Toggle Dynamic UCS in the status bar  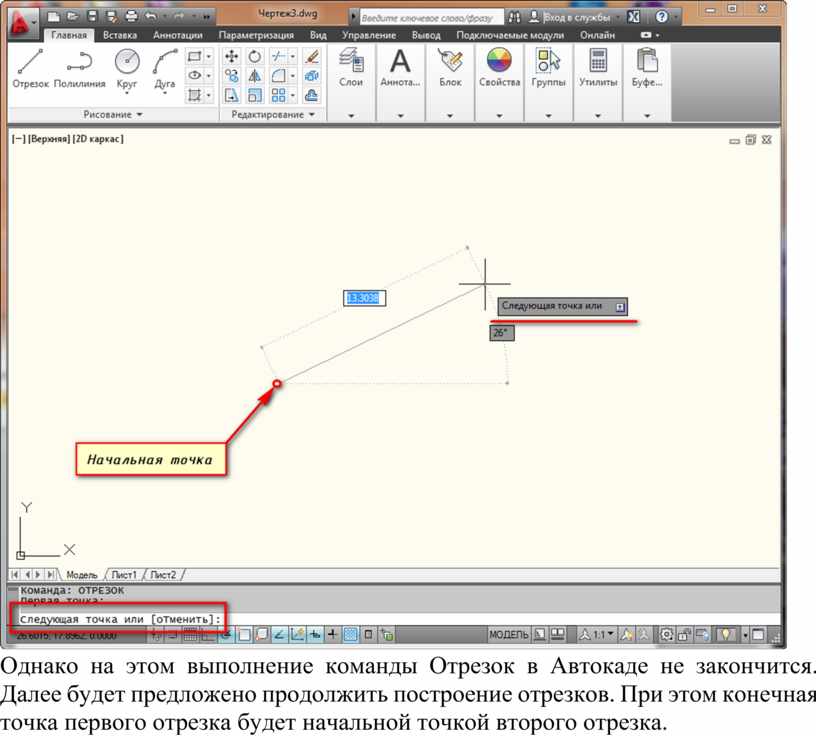(297, 635)
